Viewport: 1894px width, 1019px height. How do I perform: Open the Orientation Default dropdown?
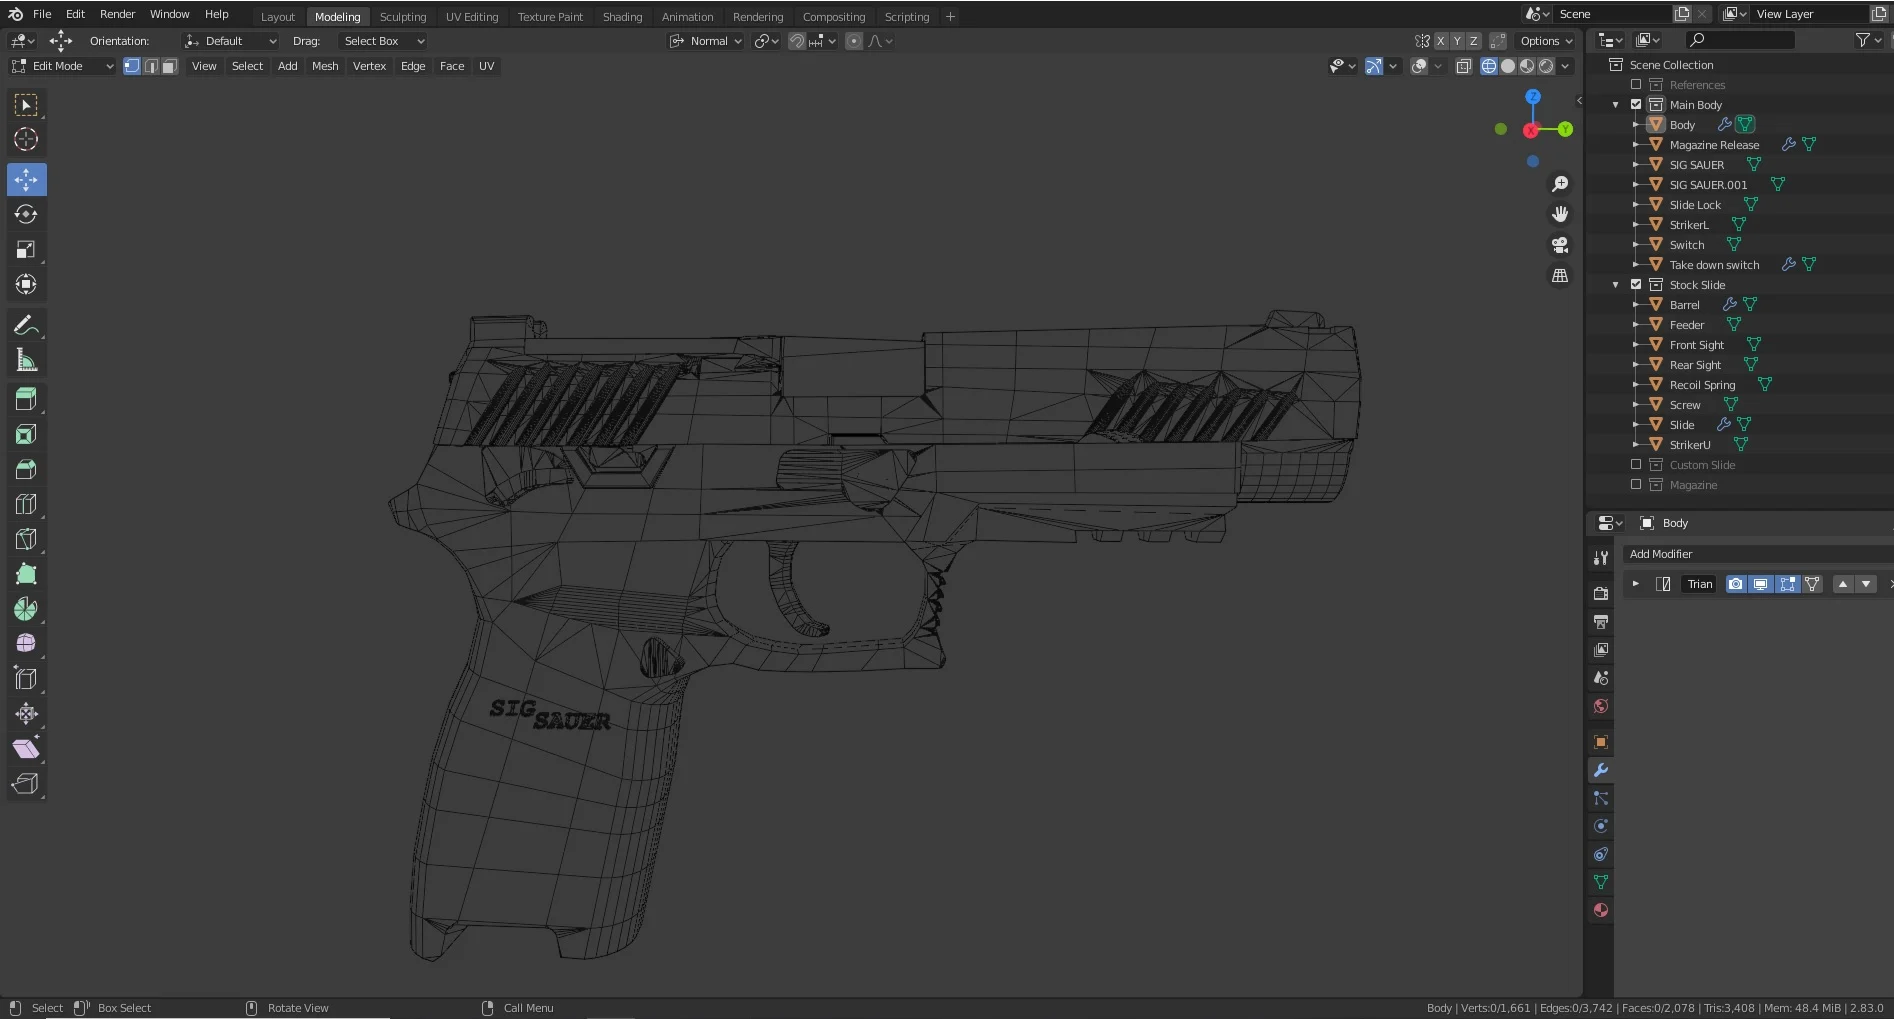[231, 41]
